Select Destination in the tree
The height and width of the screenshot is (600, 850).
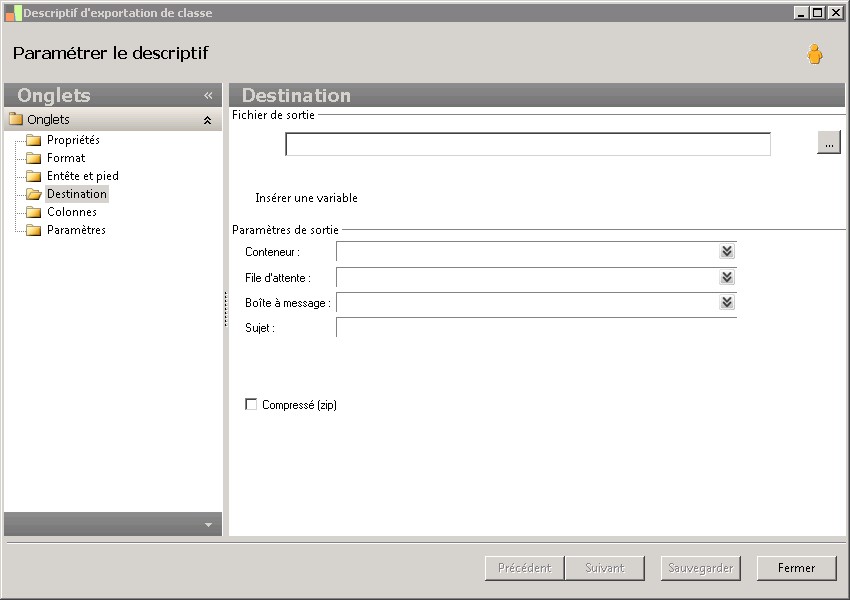[x=77, y=193]
